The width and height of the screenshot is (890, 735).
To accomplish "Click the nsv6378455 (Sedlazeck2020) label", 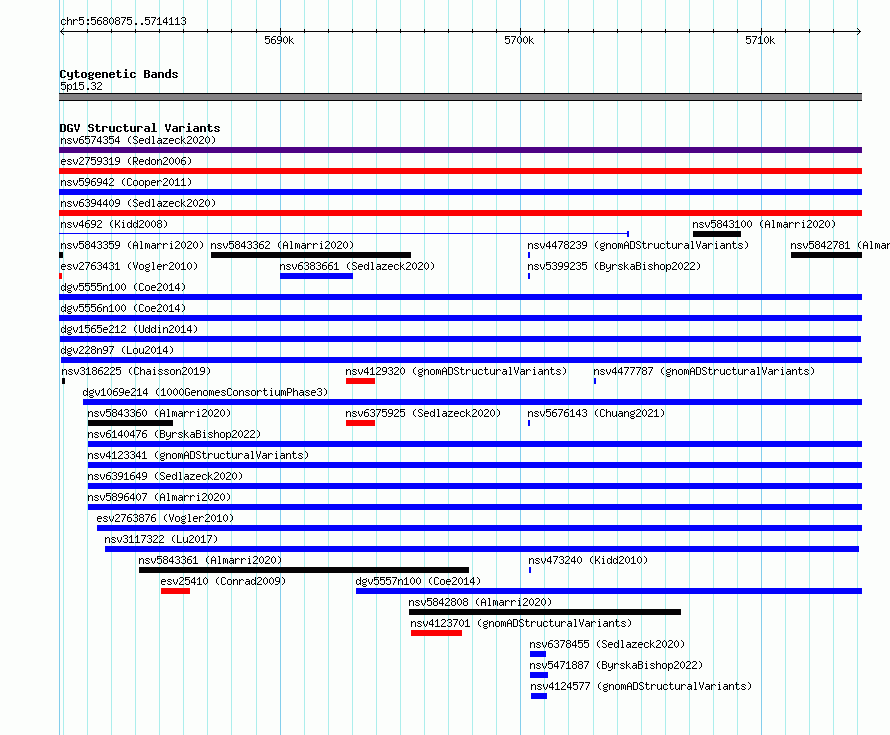I will 607,644.
